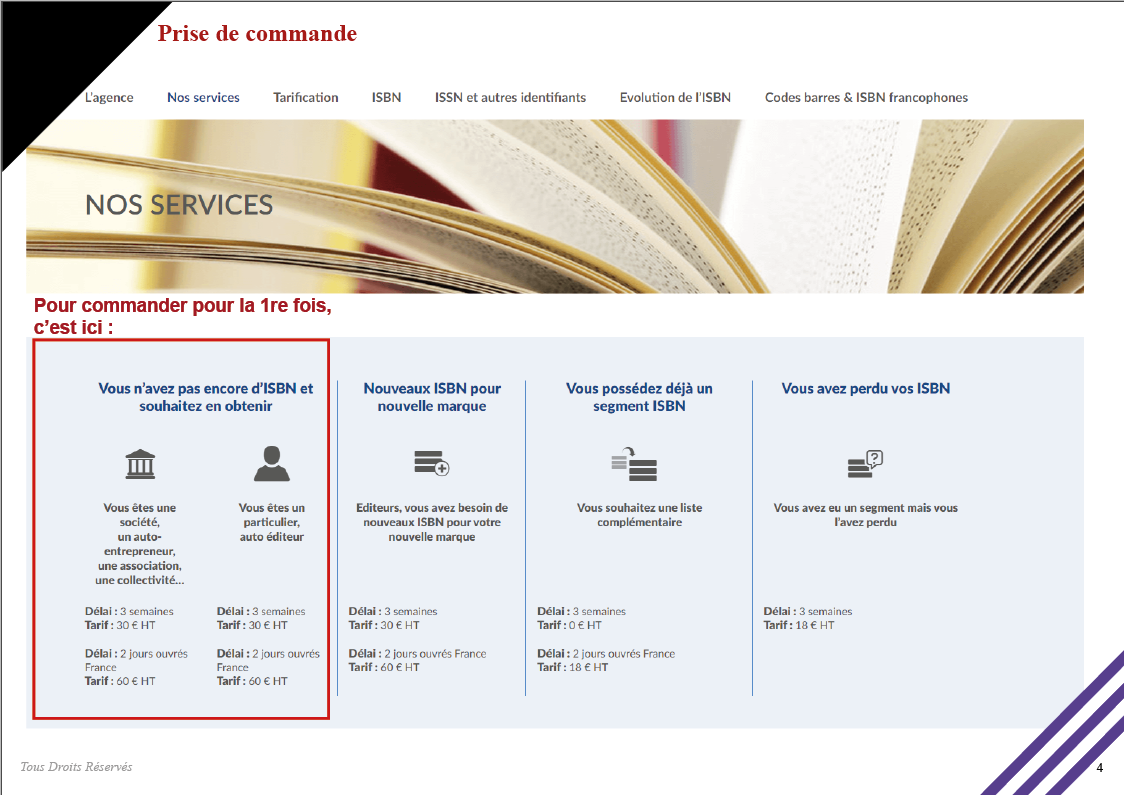
Task: Click the question mark lost ISBN icon
Action: tap(865, 464)
